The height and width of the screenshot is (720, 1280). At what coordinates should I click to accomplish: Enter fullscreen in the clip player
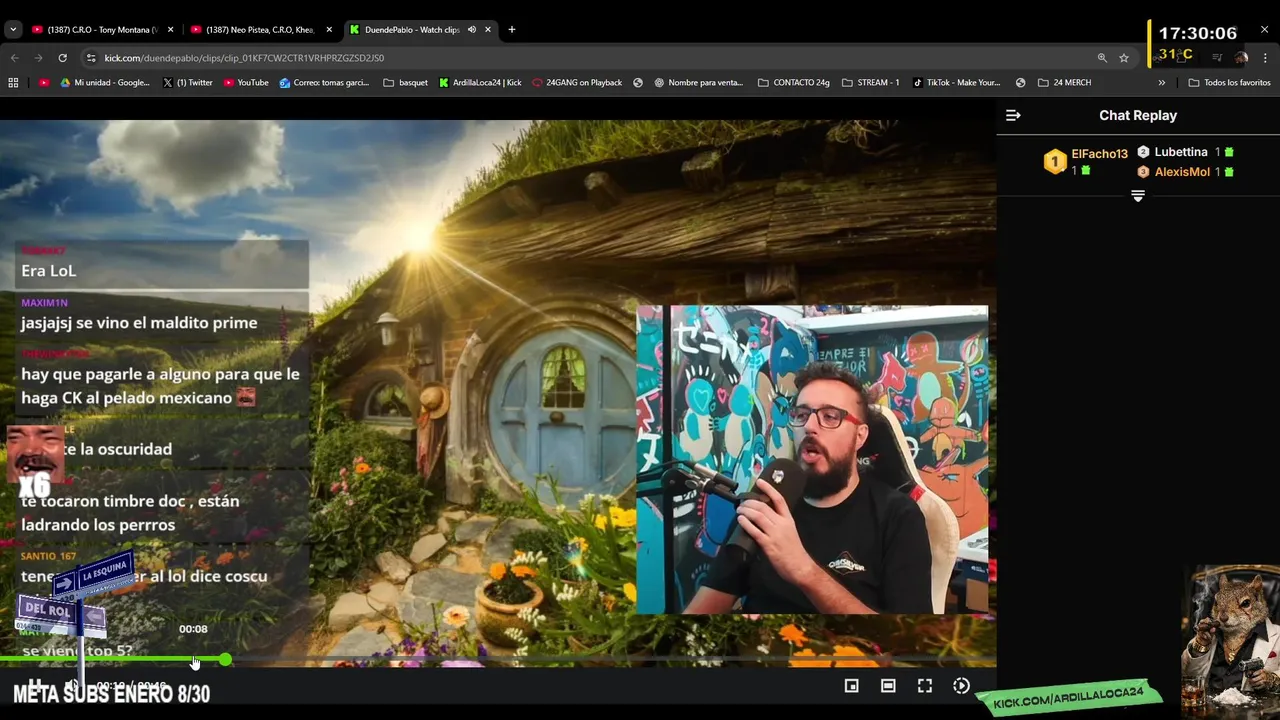(x=925, y=686)
